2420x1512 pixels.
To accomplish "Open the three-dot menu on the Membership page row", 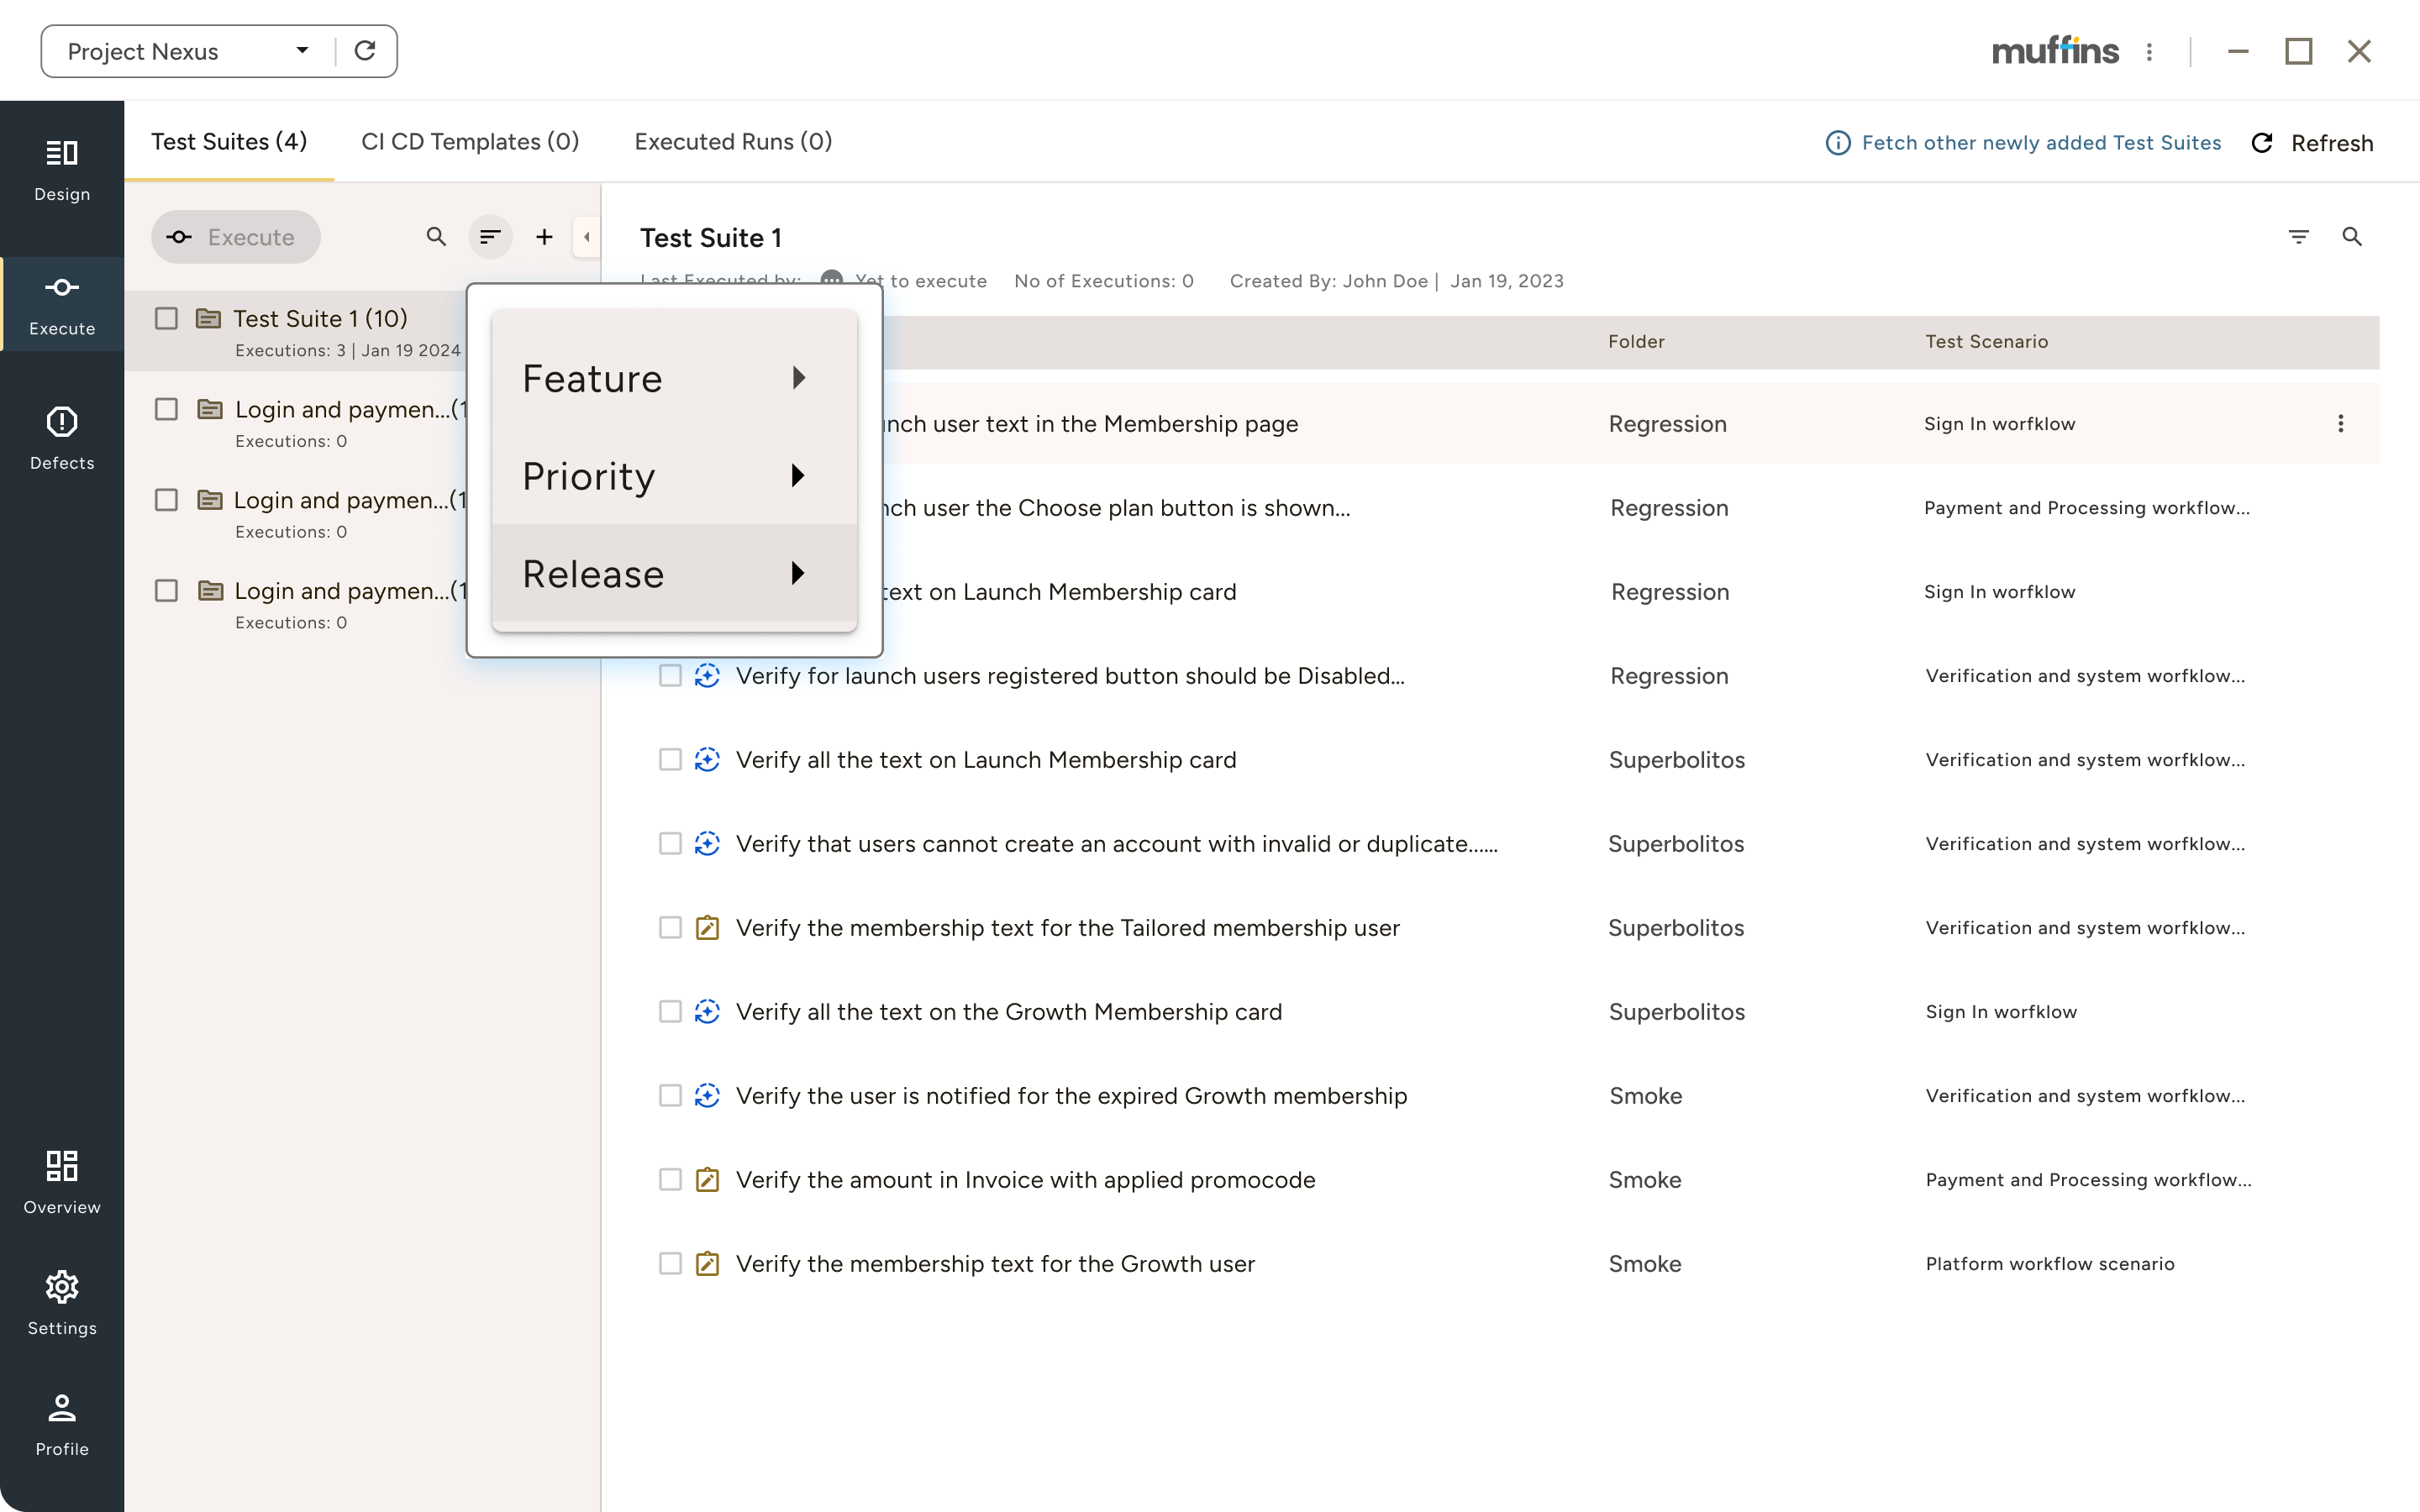I will point(2341,423).
